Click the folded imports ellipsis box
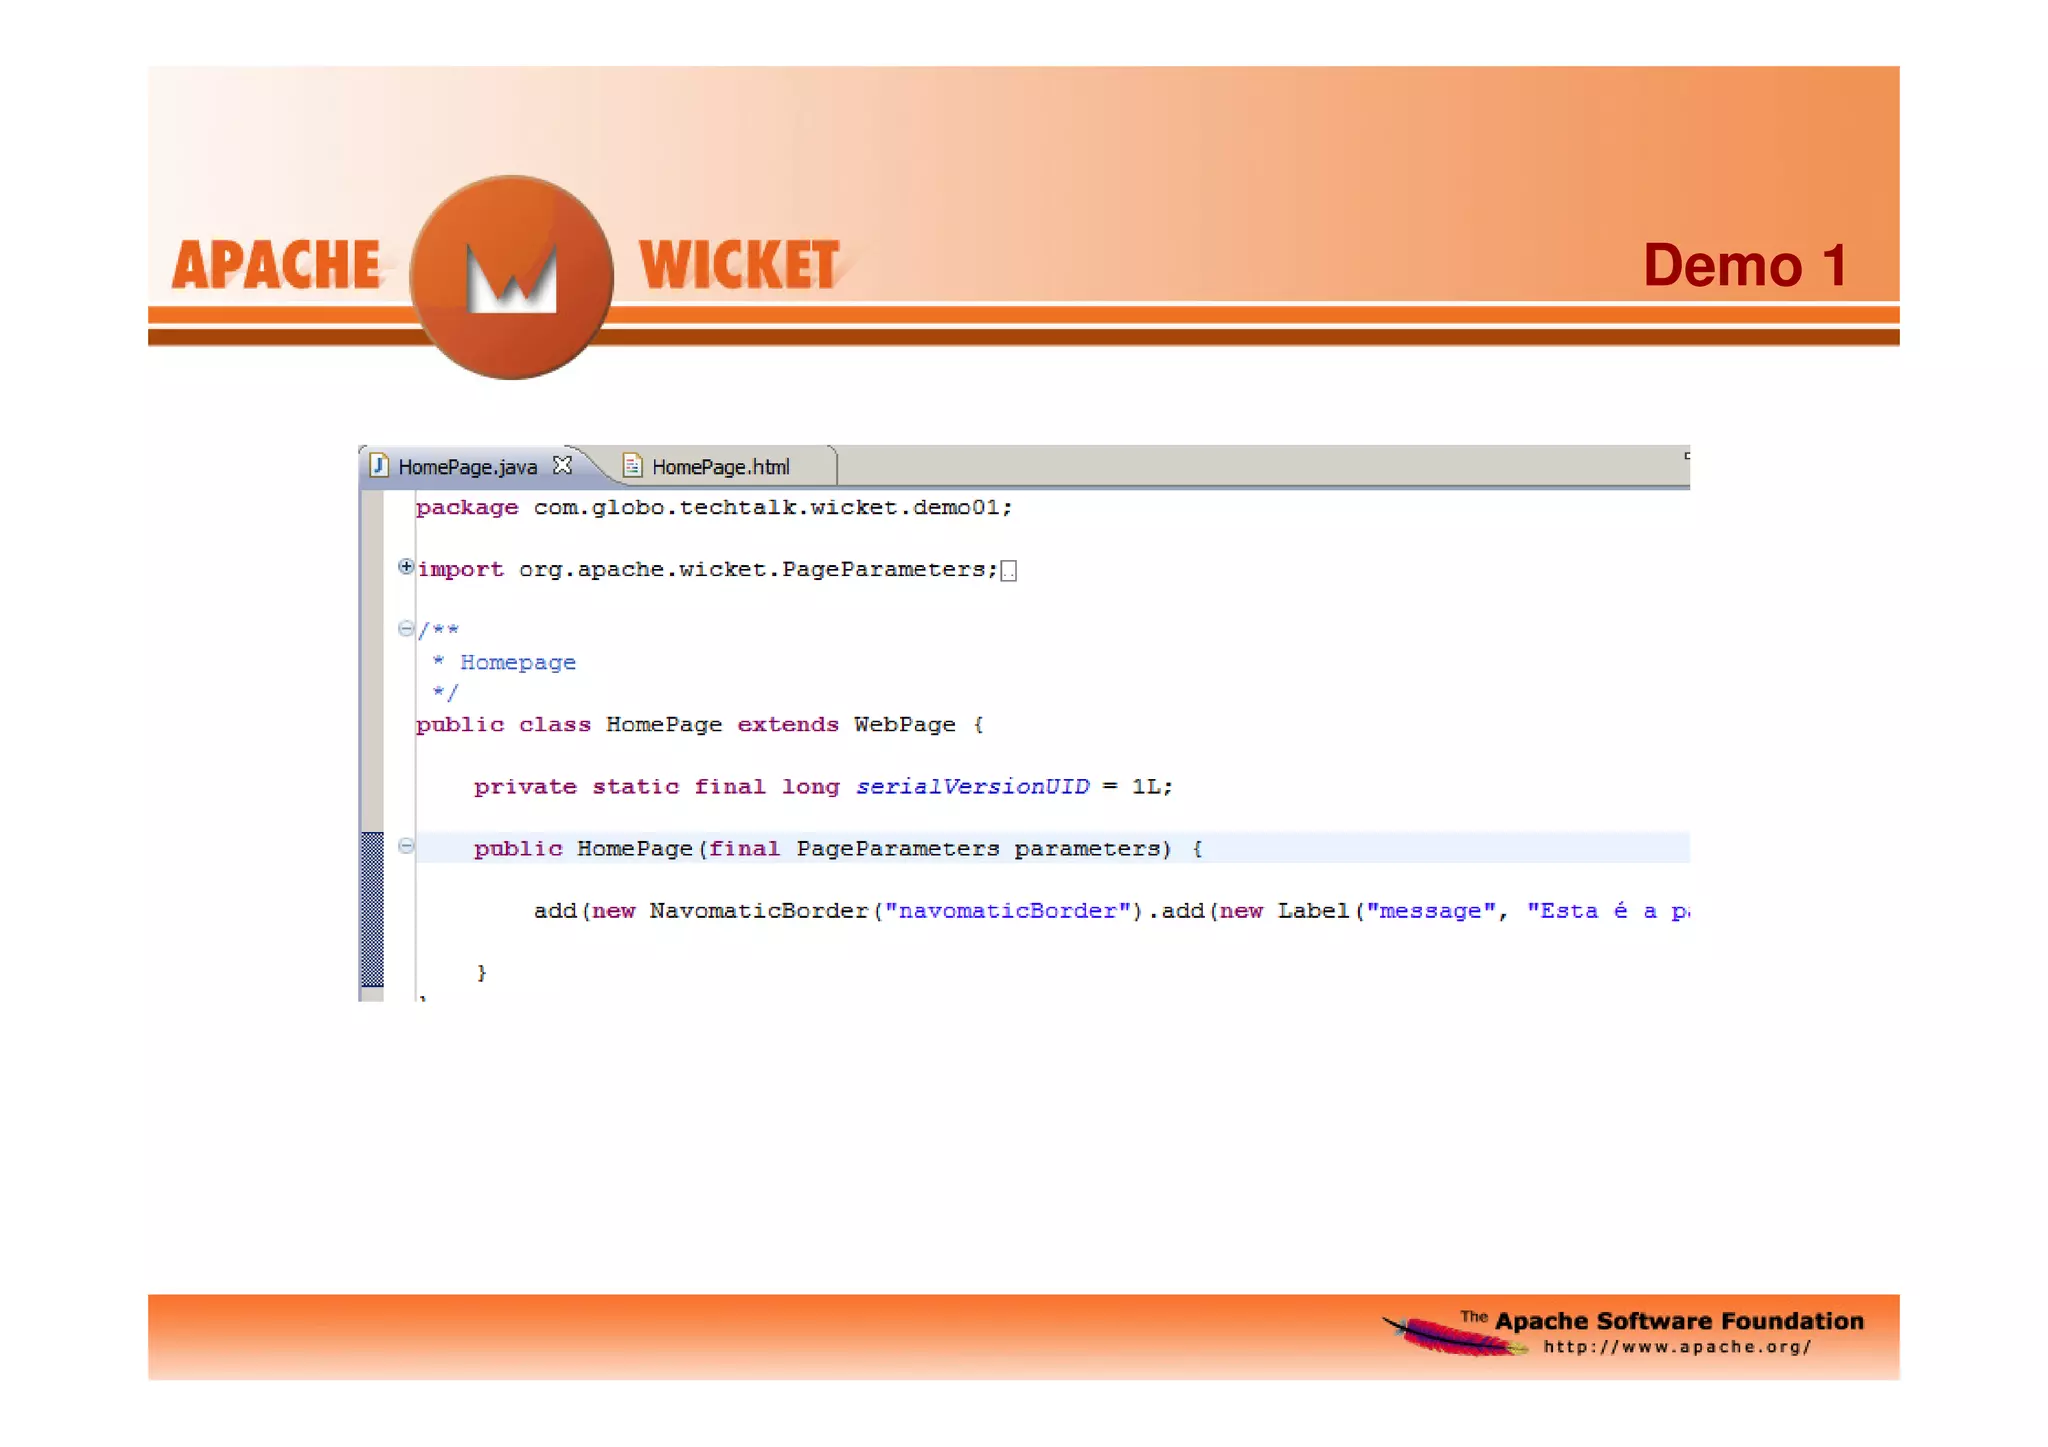Viewport: 2048px width, 1447px height. click(x=1009, y=571)
